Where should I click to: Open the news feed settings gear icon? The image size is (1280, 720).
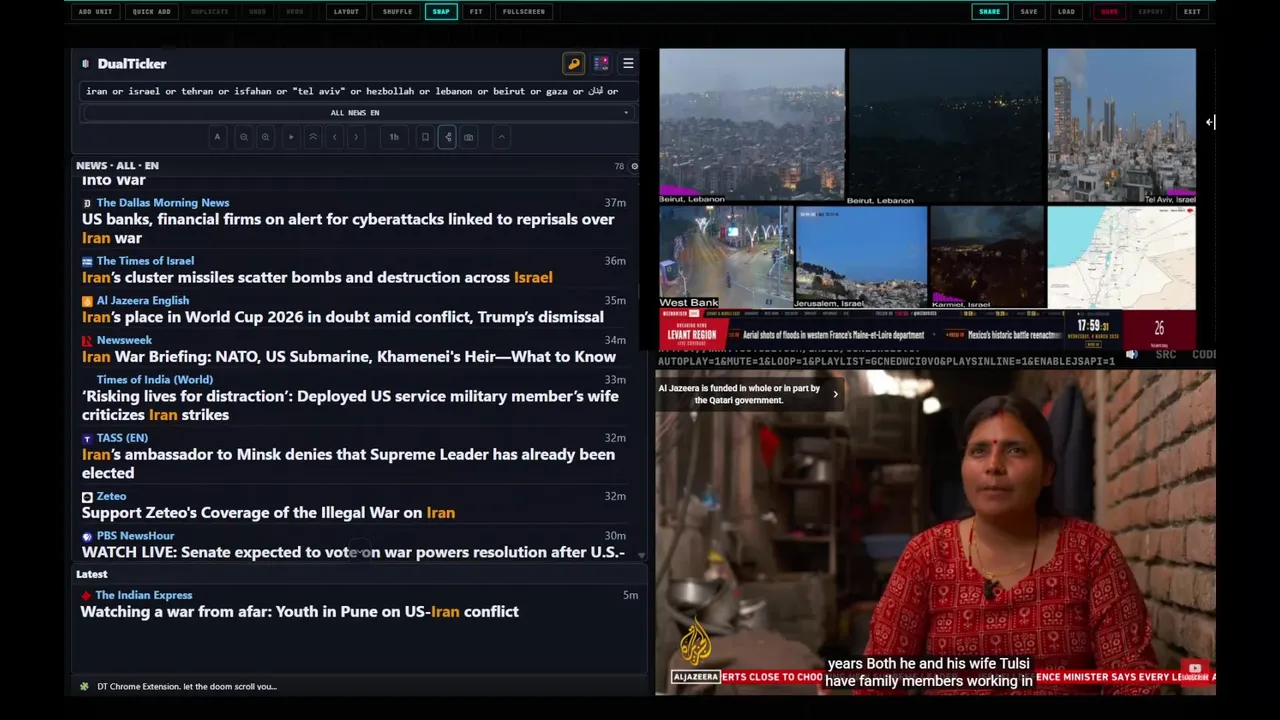click(634, 166)
